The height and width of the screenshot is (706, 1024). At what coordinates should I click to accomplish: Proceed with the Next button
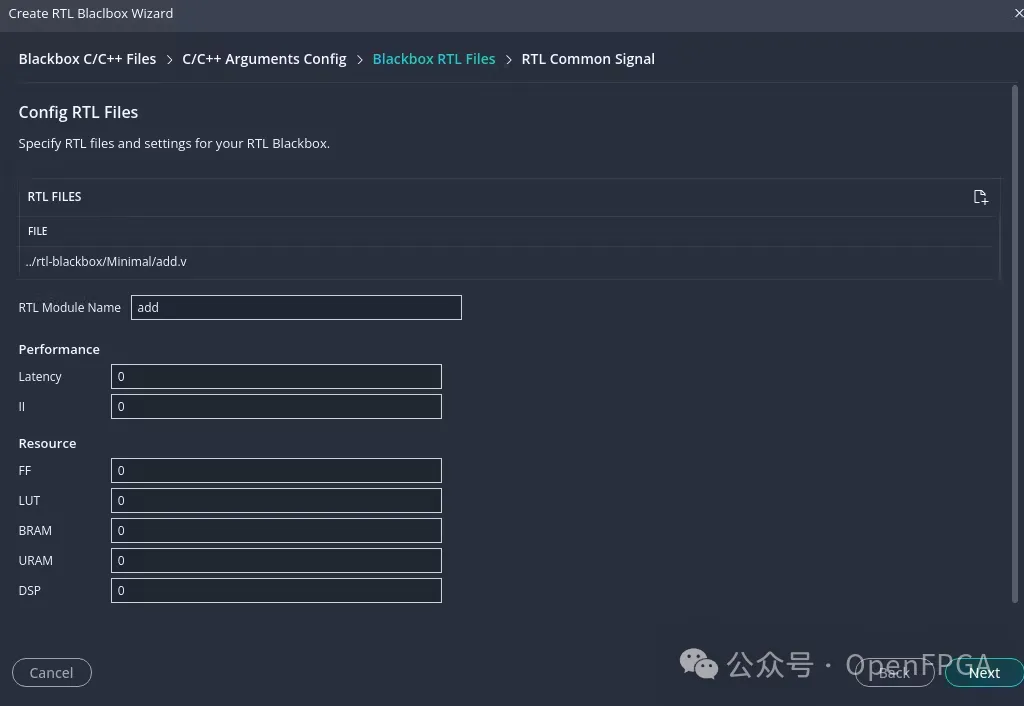point(983,673)
